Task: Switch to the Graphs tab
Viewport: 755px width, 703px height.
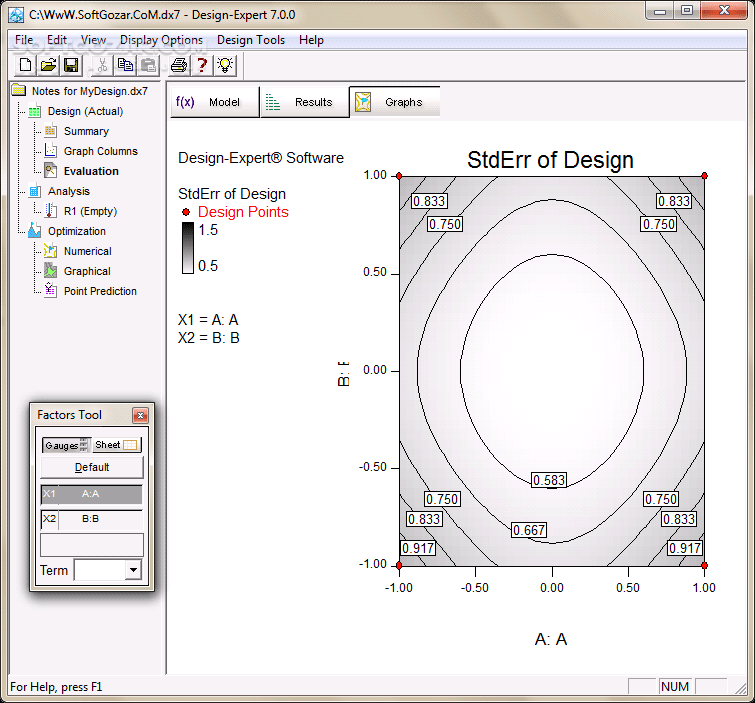Action: 395,102
